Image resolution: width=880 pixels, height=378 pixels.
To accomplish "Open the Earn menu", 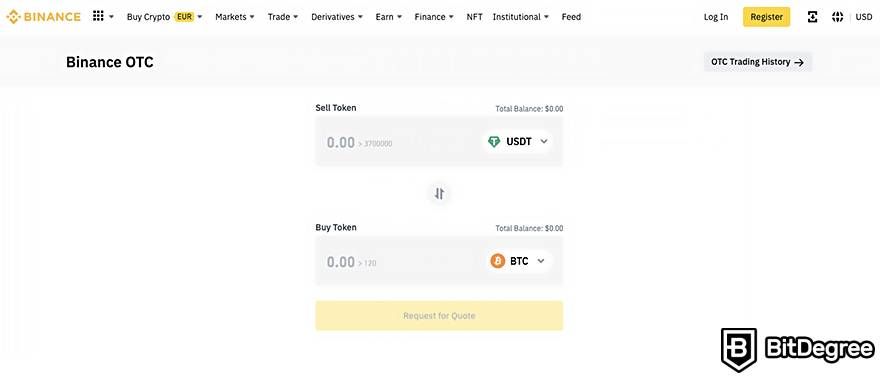I will click(x=388, y=17).
